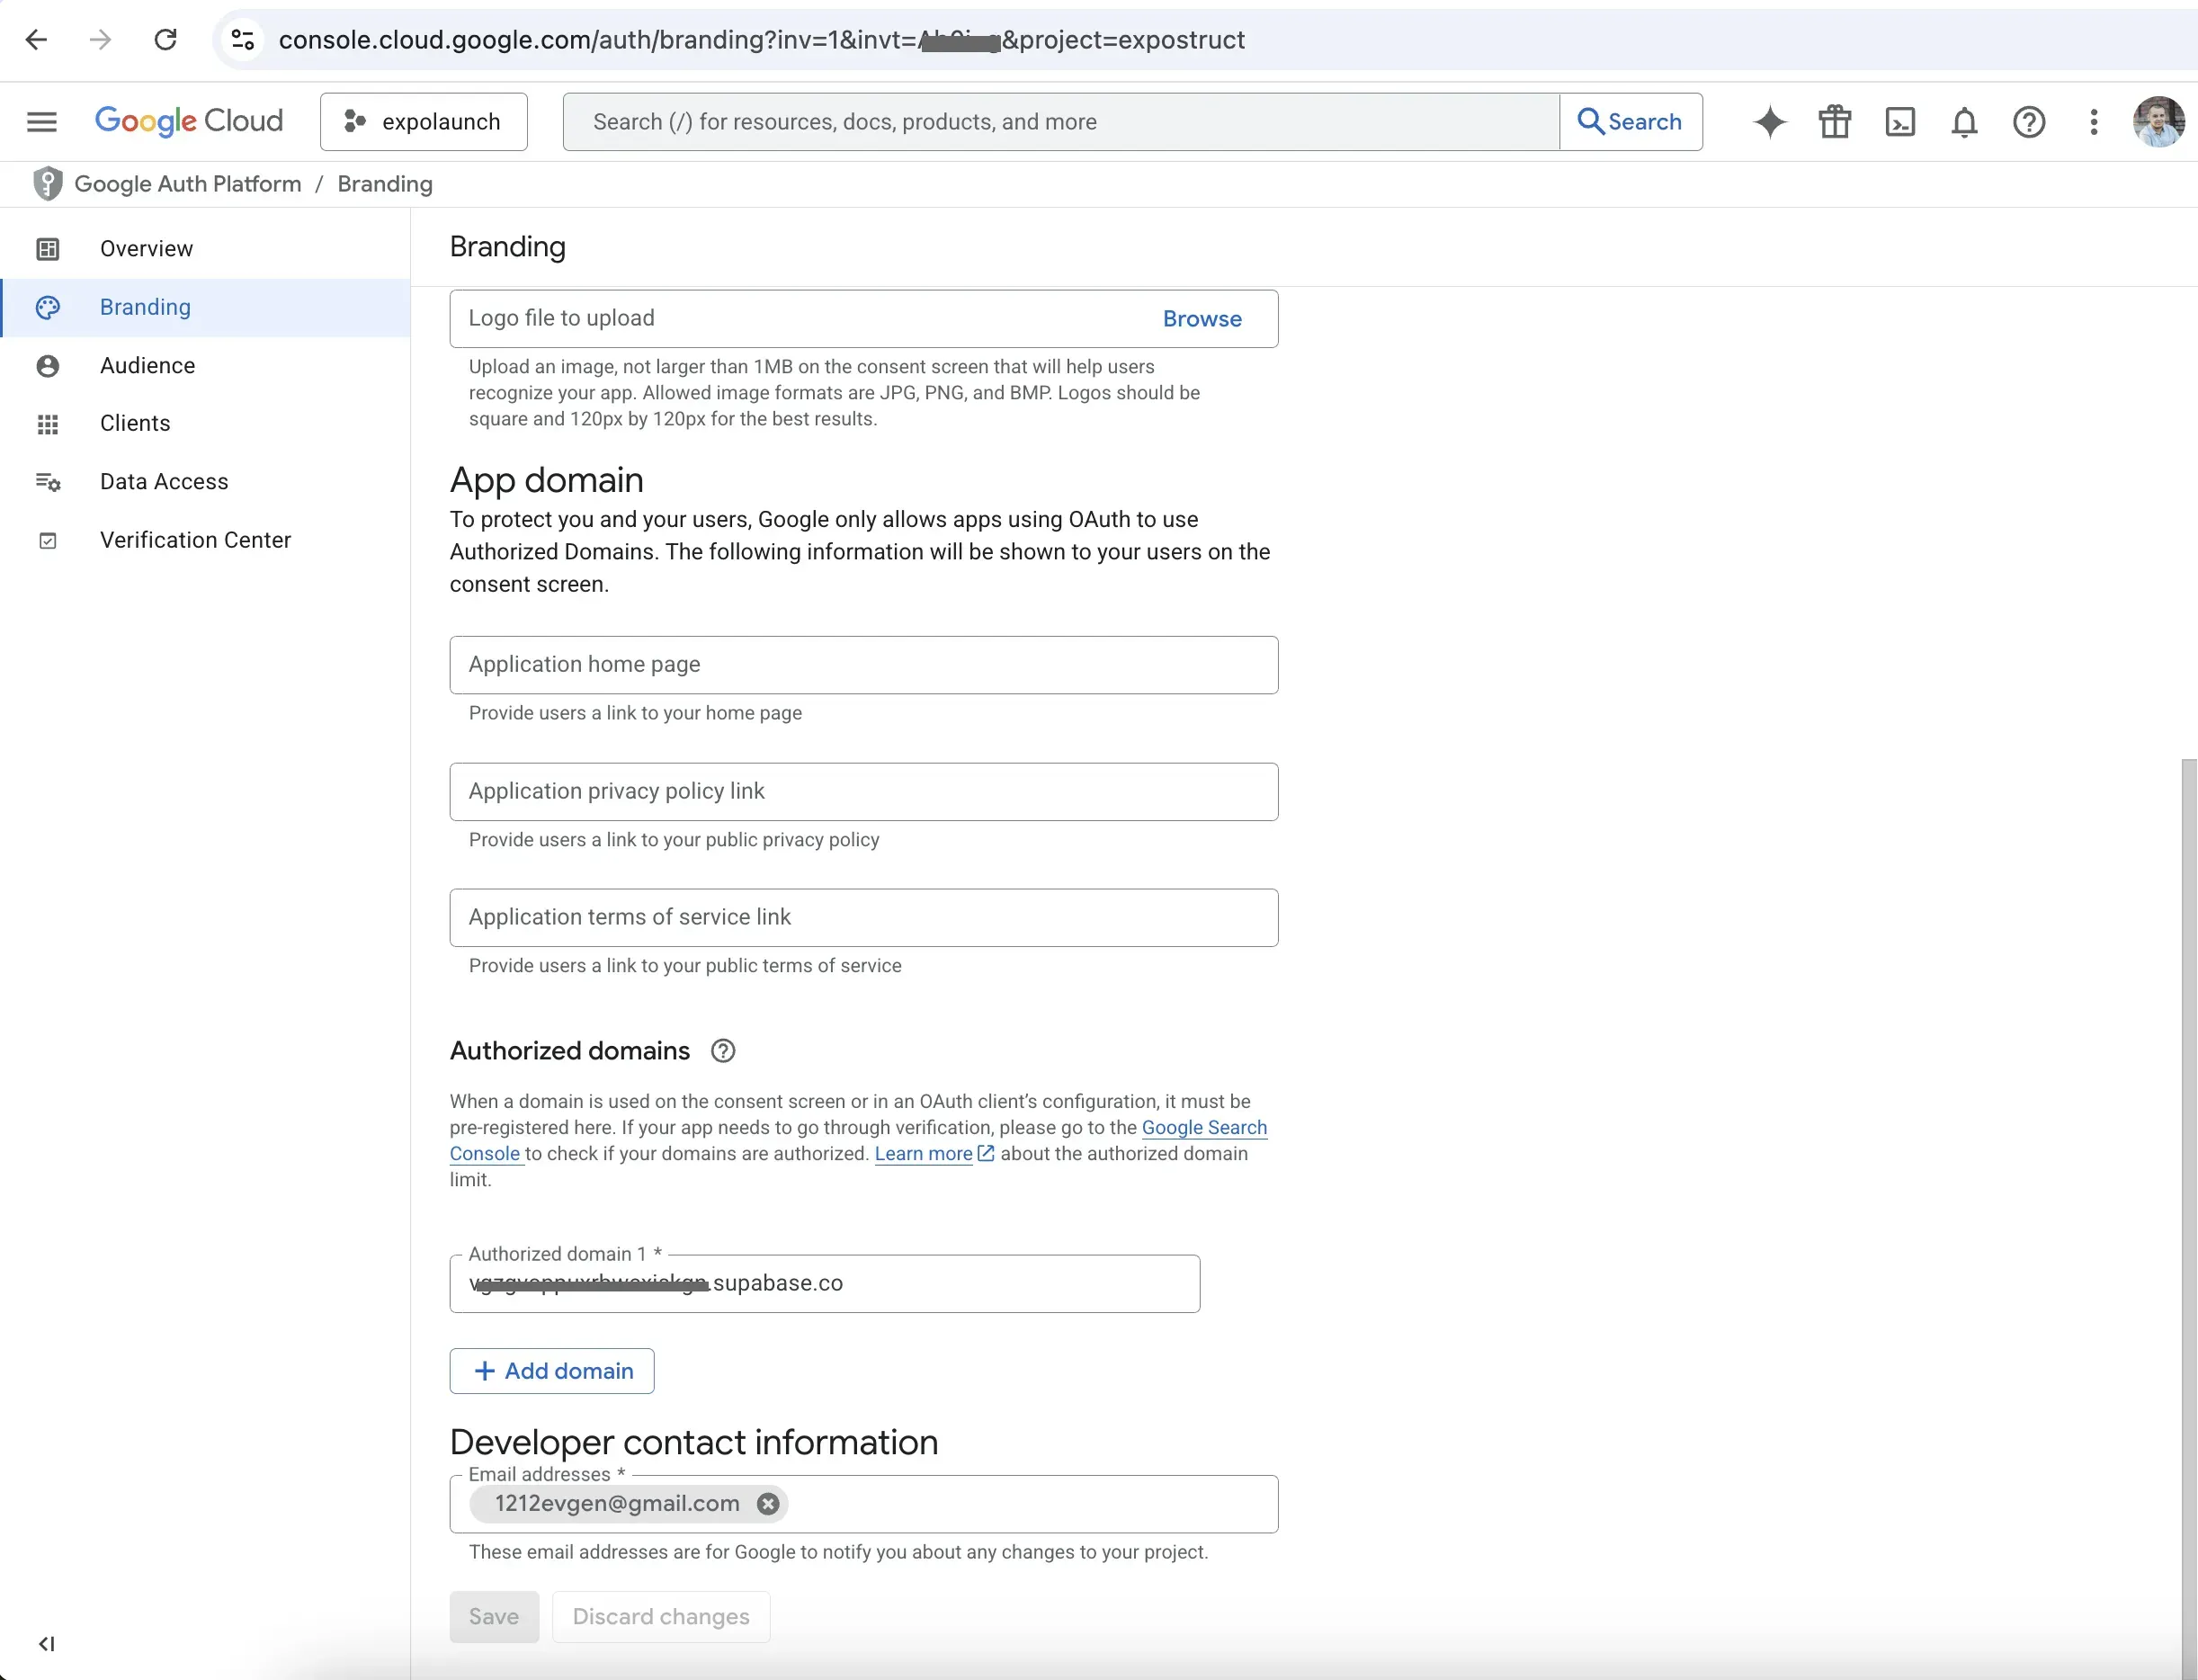Activate Cloud Shell terminal icon

tap(1900, 122)
